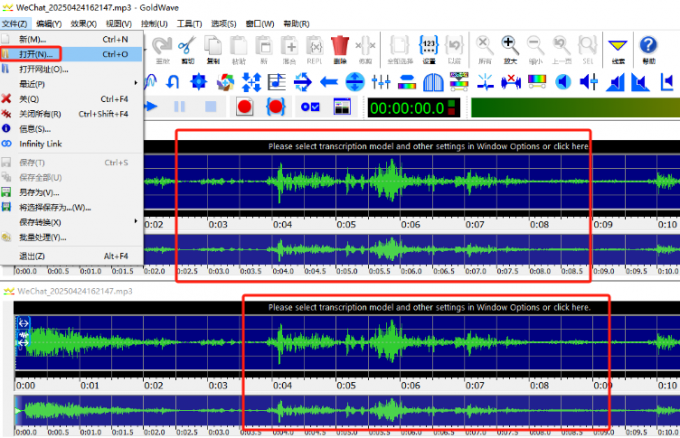Click the equalizer sliders effect icon

[381, 82]
